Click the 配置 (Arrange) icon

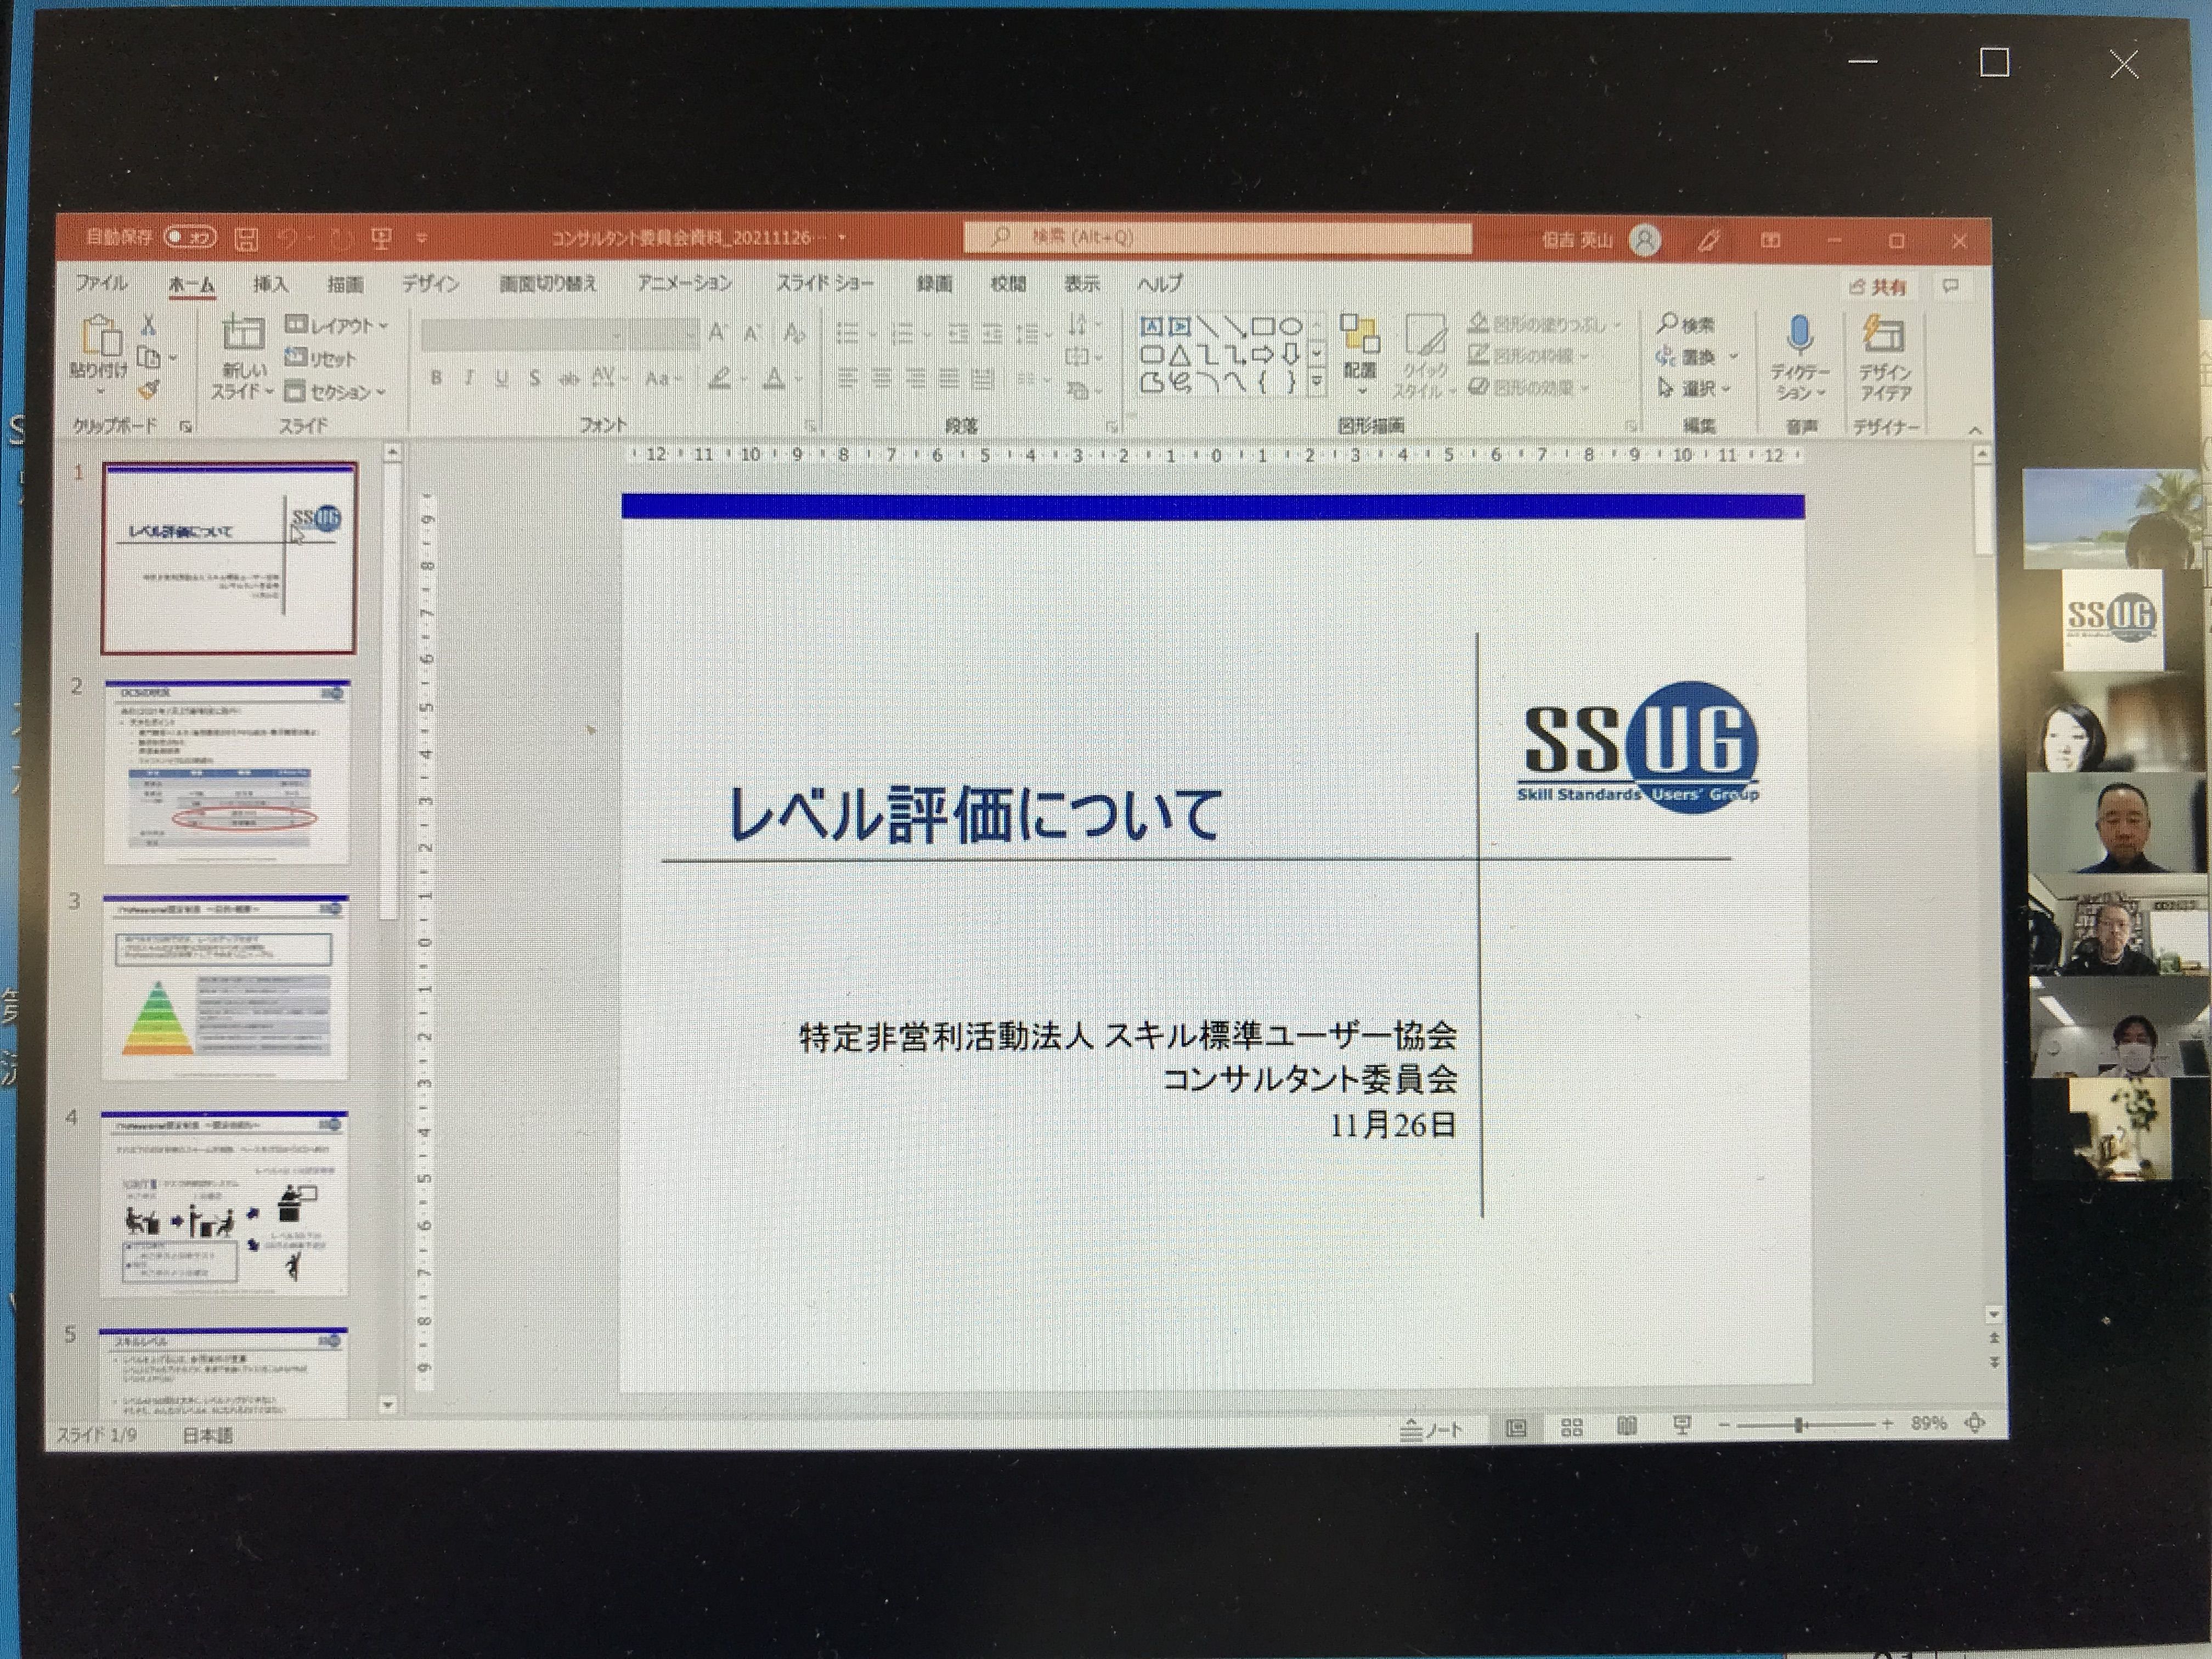(x=1360, y=335)
